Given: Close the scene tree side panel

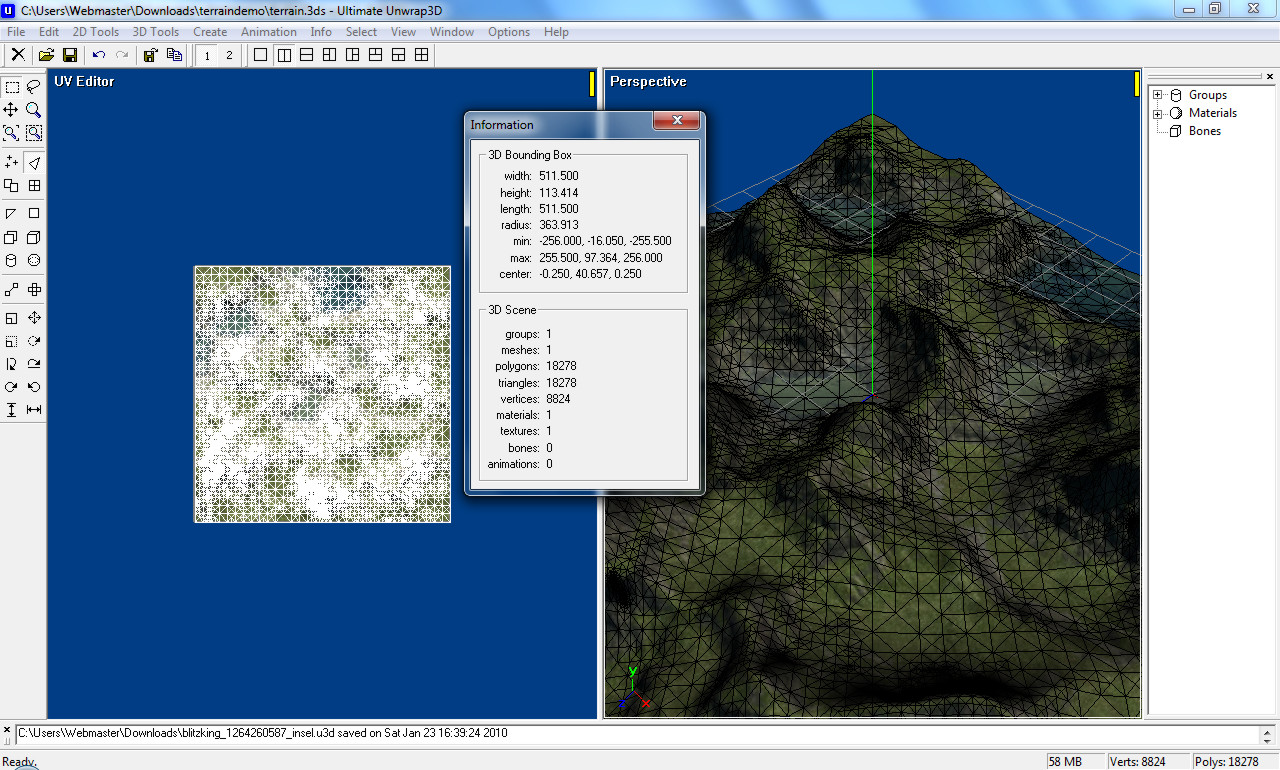Looking at the screenshot, I should (1271, 76).
